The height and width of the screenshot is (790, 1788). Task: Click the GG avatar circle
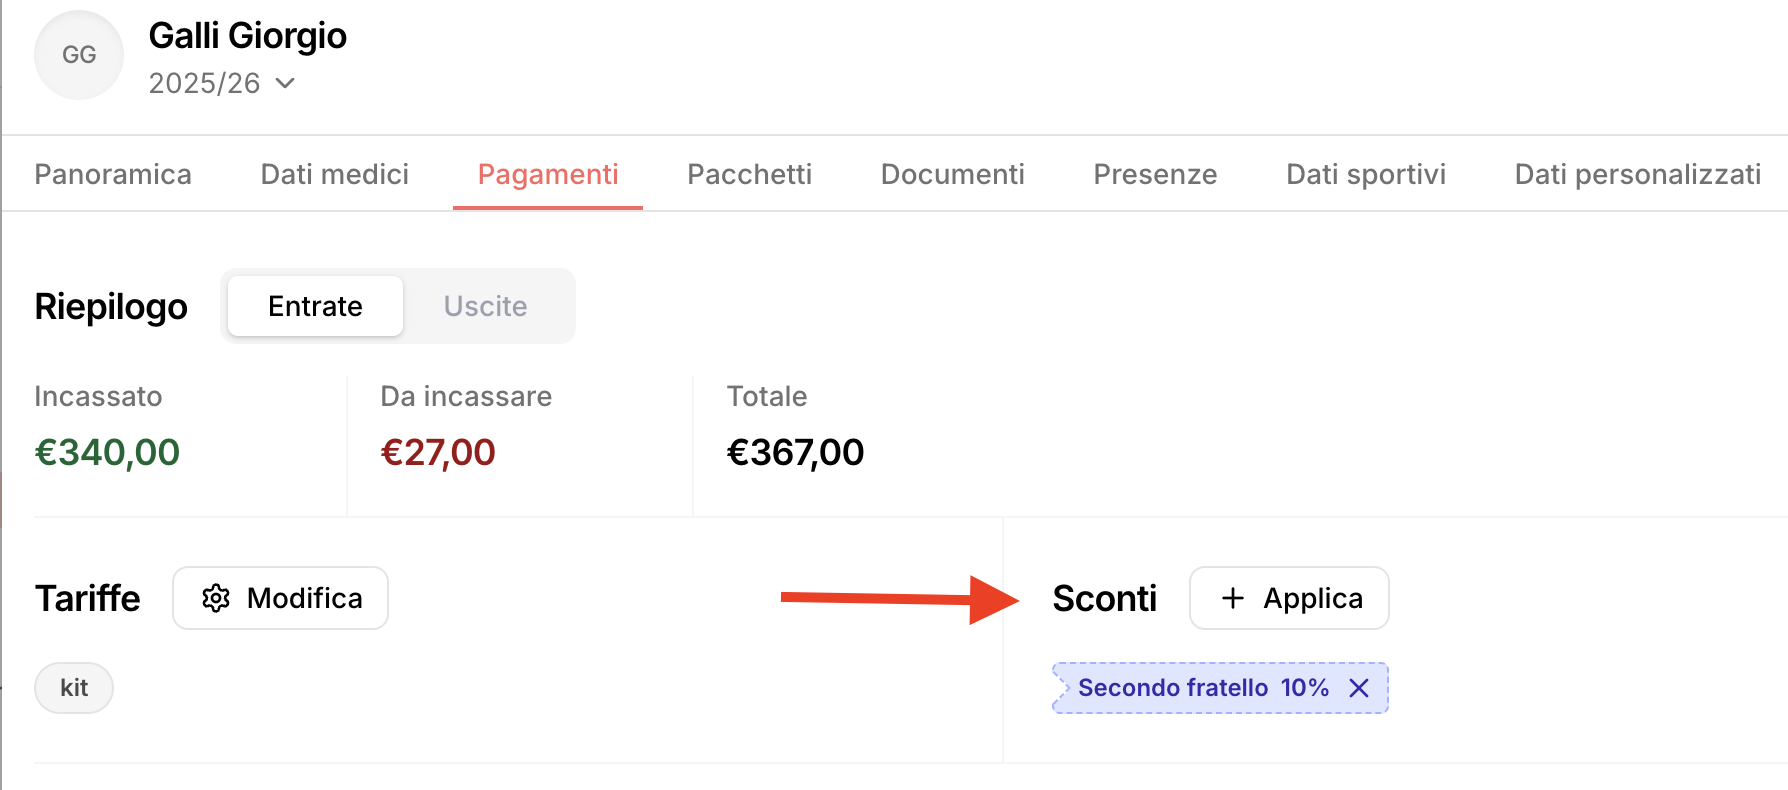(x=79, y=55)
